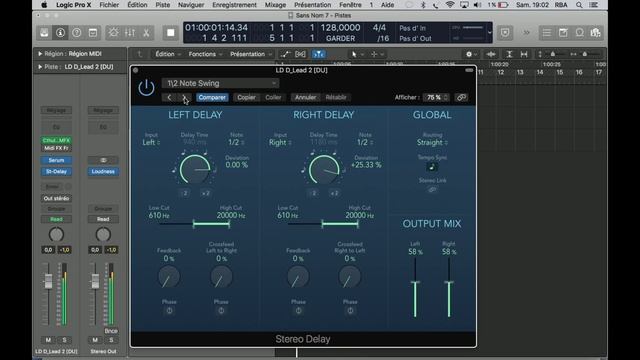
Task: Toggle Stereo Link in Global section
Action: click(432, 190)
